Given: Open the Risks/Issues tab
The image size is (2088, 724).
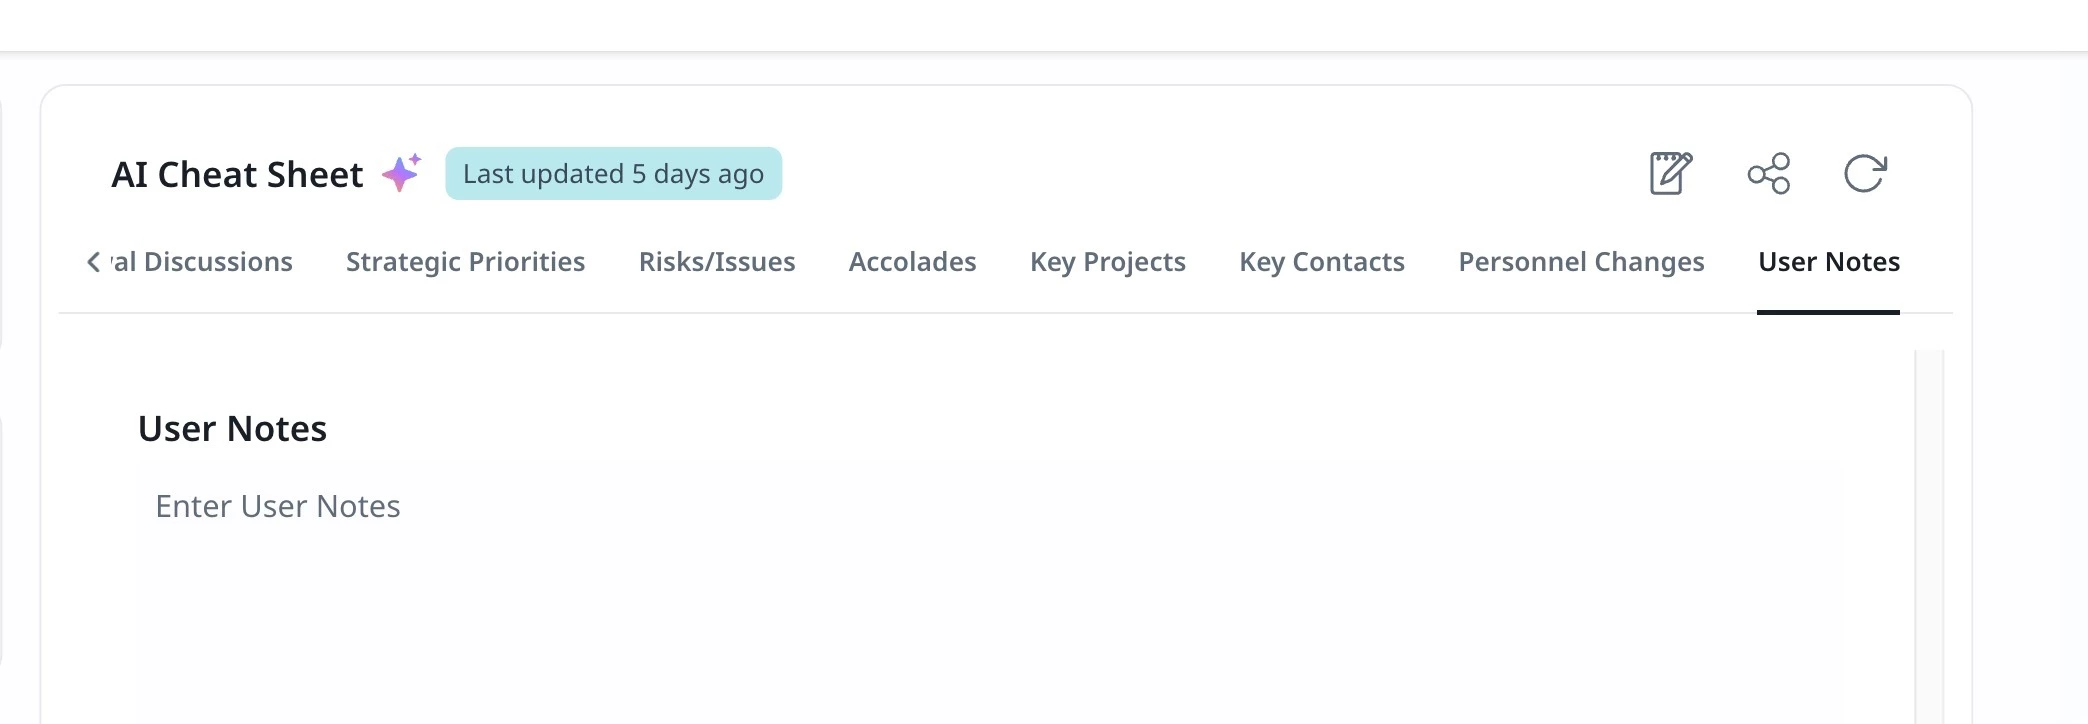Looking at the screenshot, I should [x=717, y=262].
